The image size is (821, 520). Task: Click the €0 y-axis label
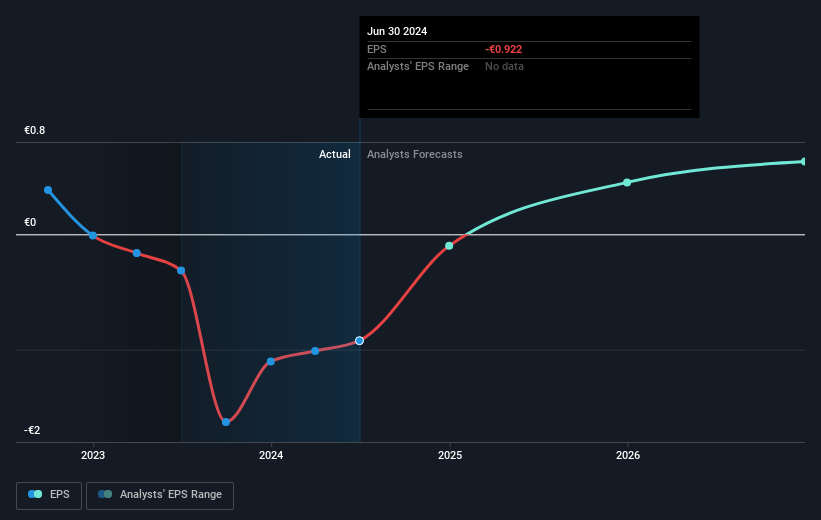pyautogui.click(x=30, y=223)
